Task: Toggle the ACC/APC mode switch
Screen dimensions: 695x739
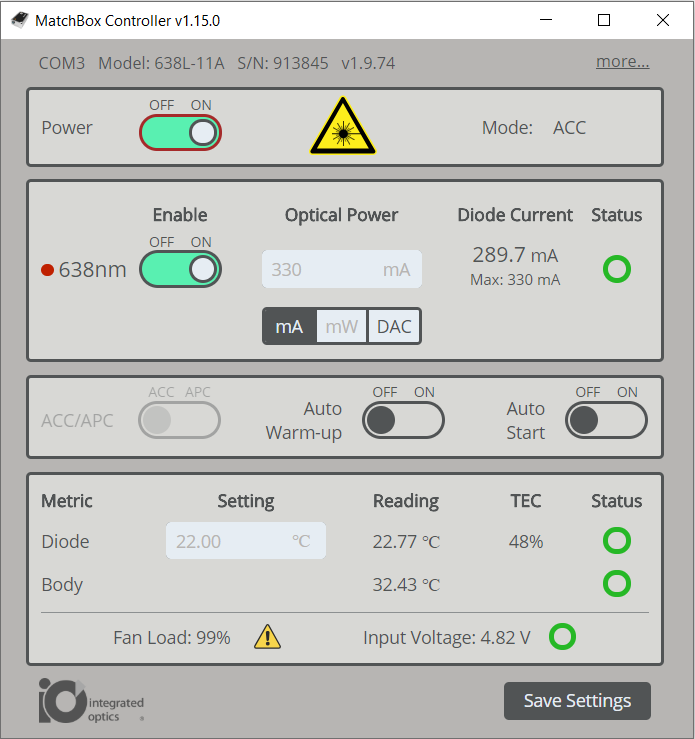Action: click(x=180, y=420)
